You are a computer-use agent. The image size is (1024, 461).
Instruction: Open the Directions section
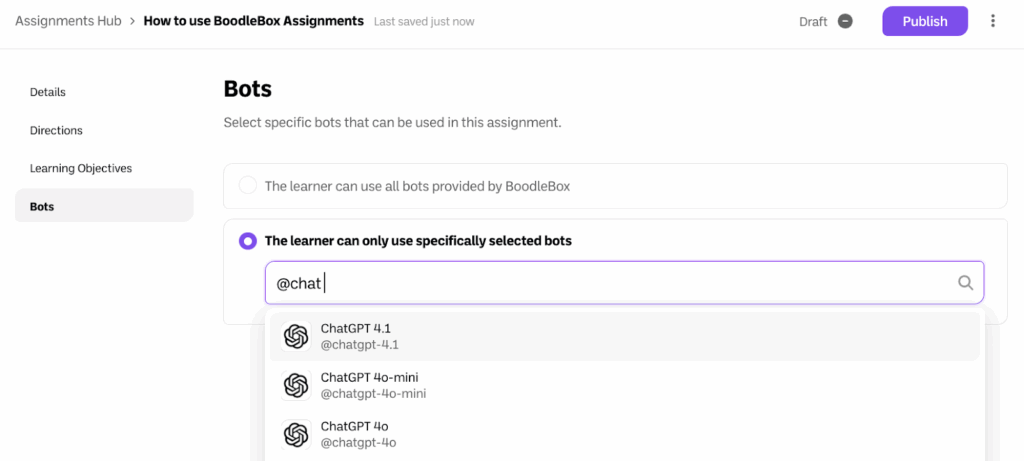pyautogui.click(x=56, y=130)
